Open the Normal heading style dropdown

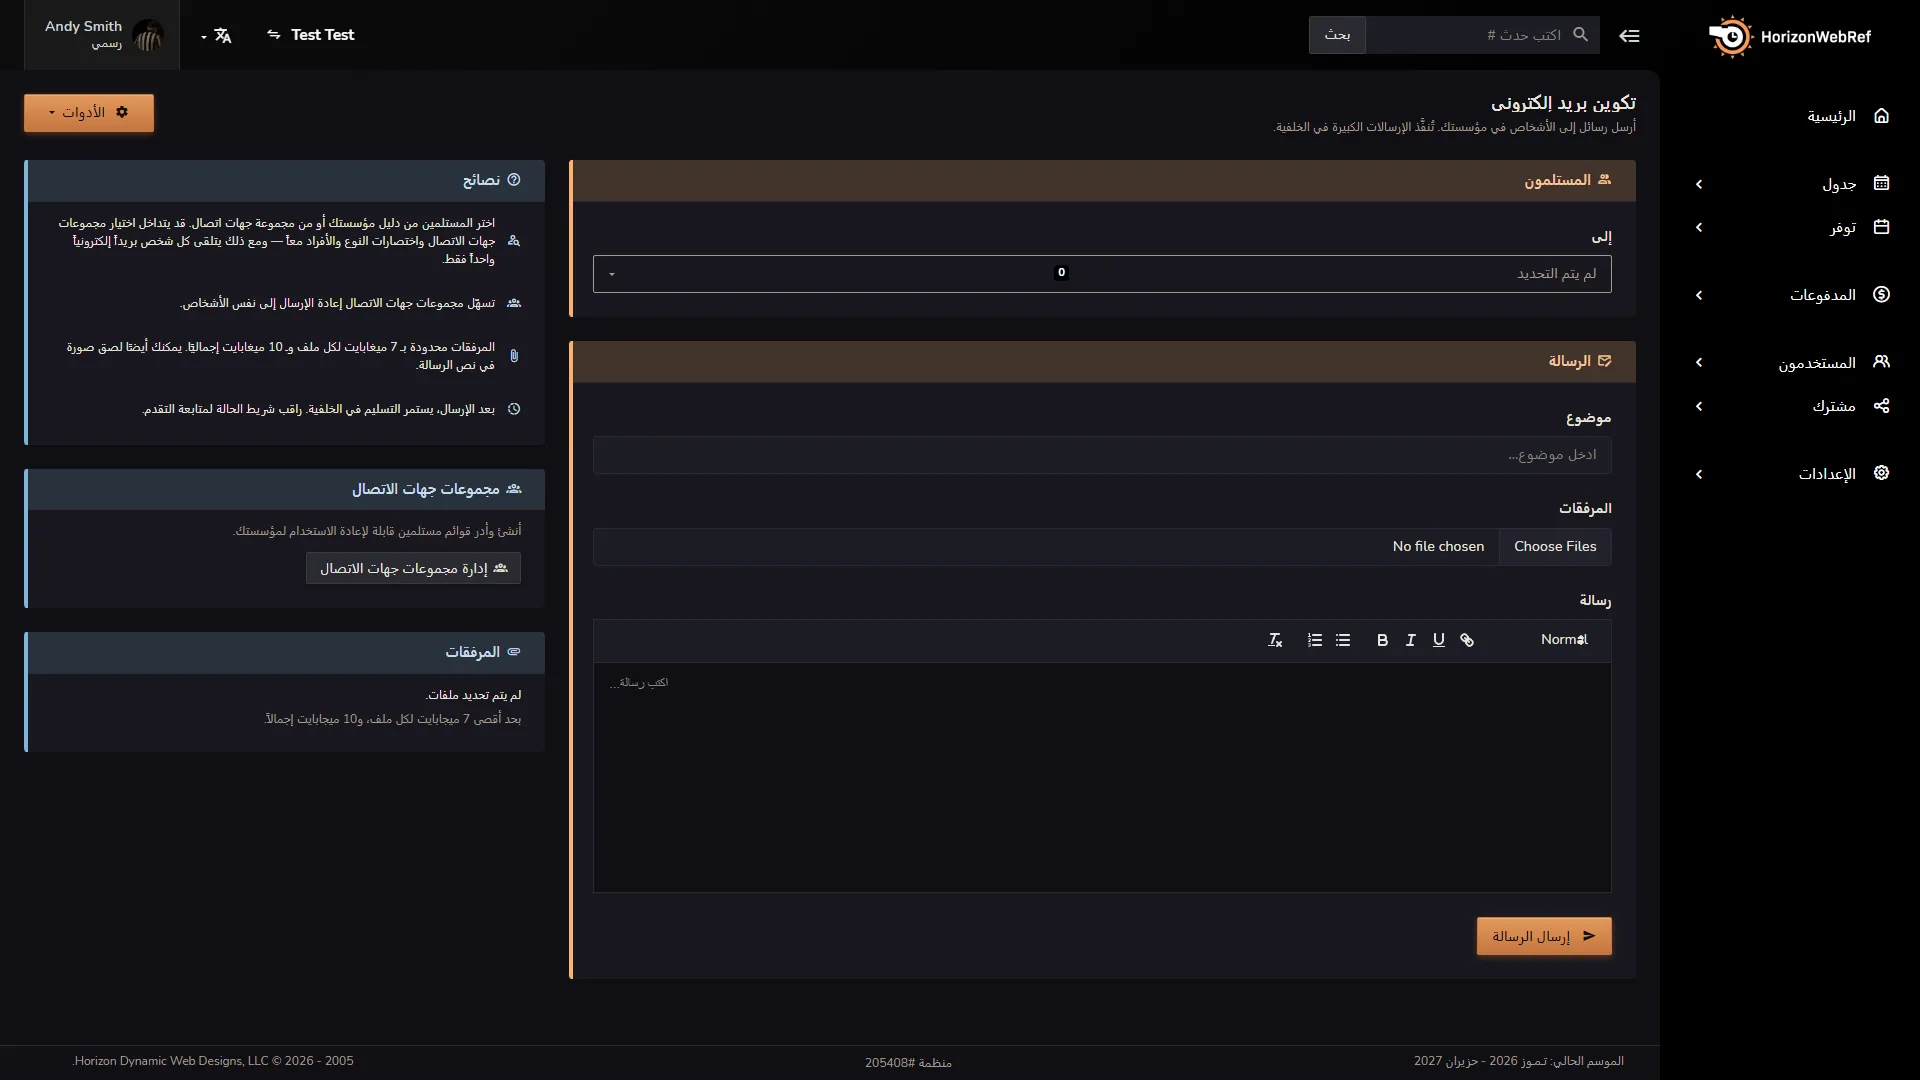tap(1564, 640)
